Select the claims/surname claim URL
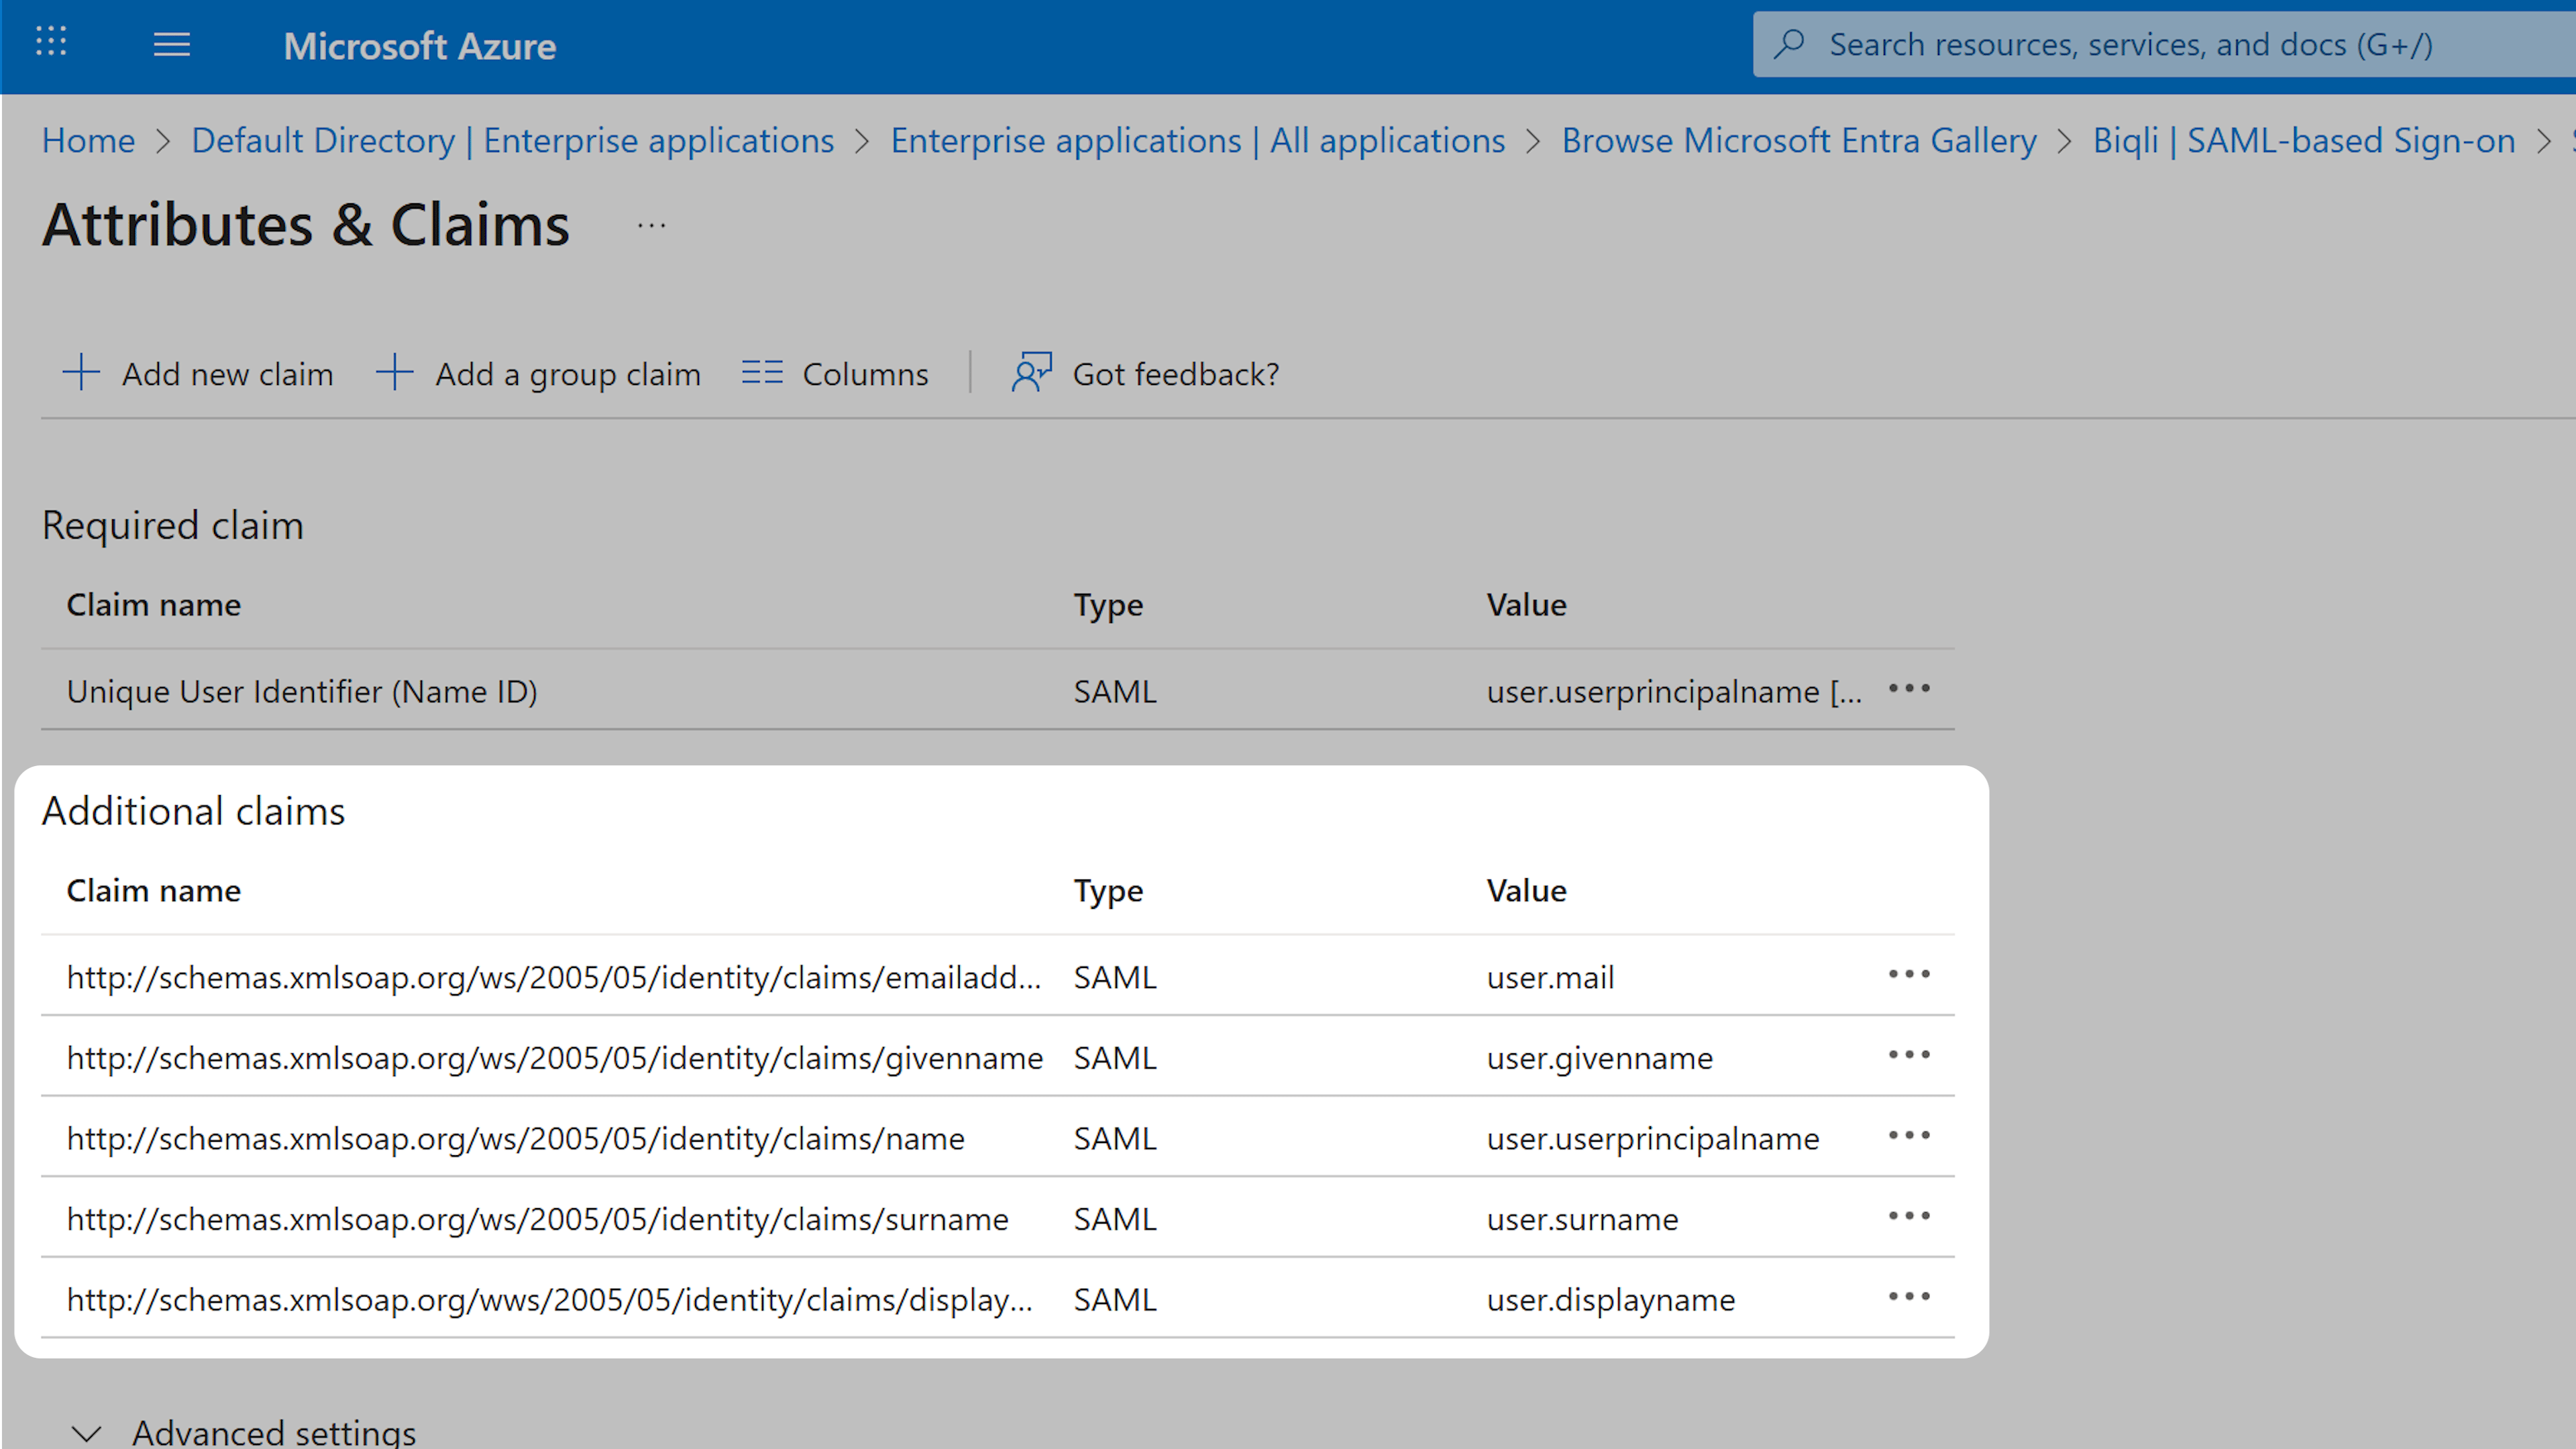Viewport: 2576px width, 1449px height. tap(537, 1219)
